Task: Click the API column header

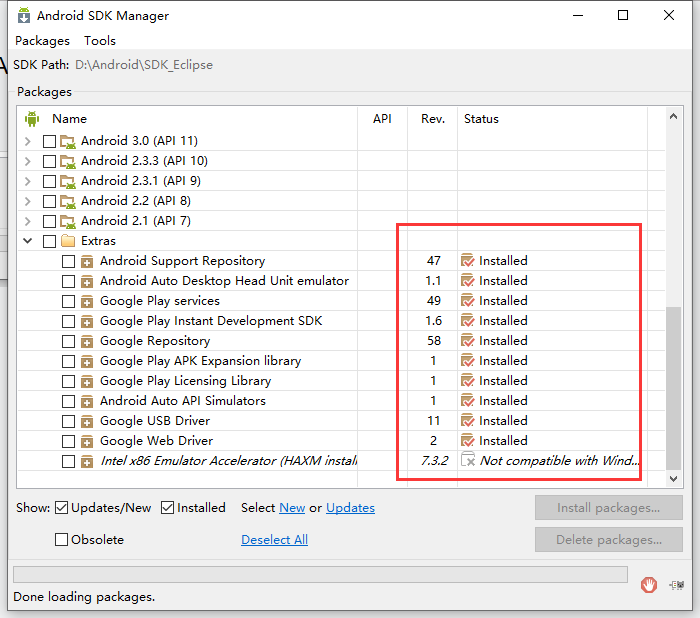Action: 382,119
